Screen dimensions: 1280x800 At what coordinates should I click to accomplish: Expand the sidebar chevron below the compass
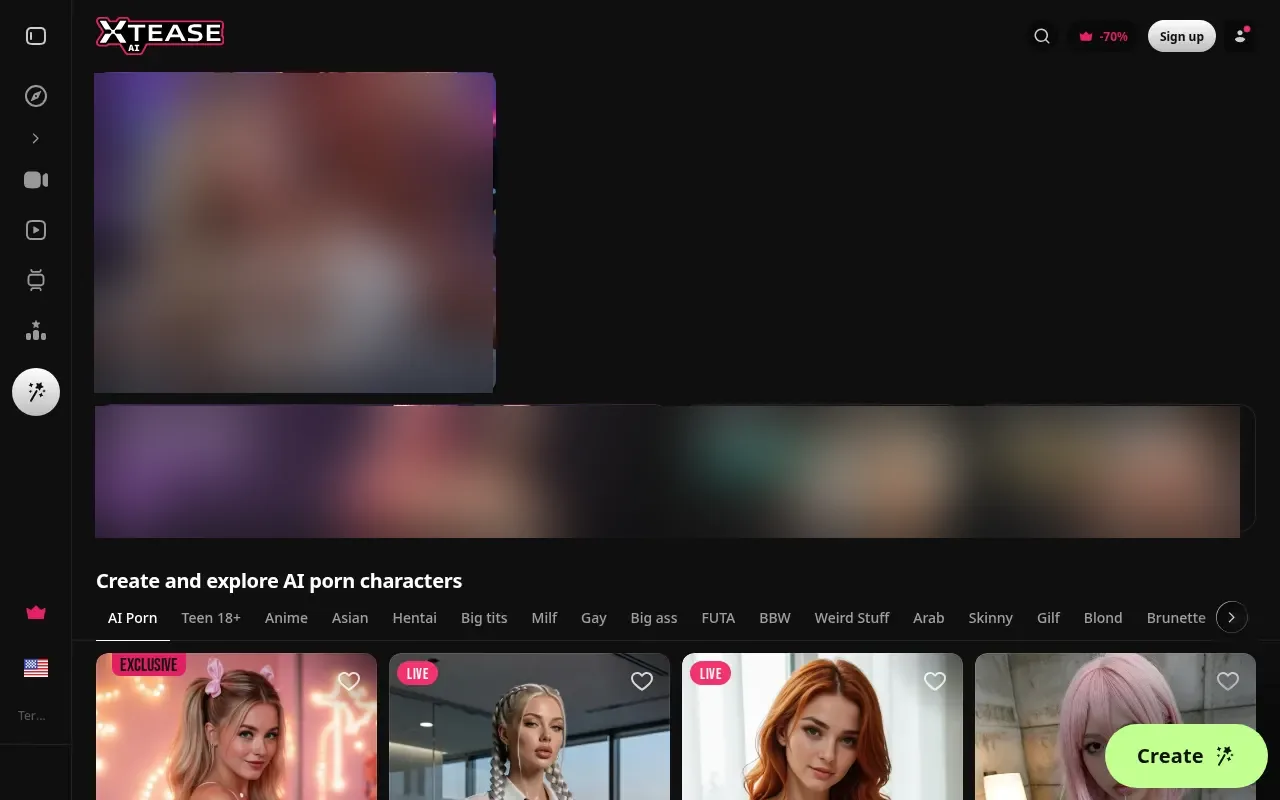coord(36,139)
